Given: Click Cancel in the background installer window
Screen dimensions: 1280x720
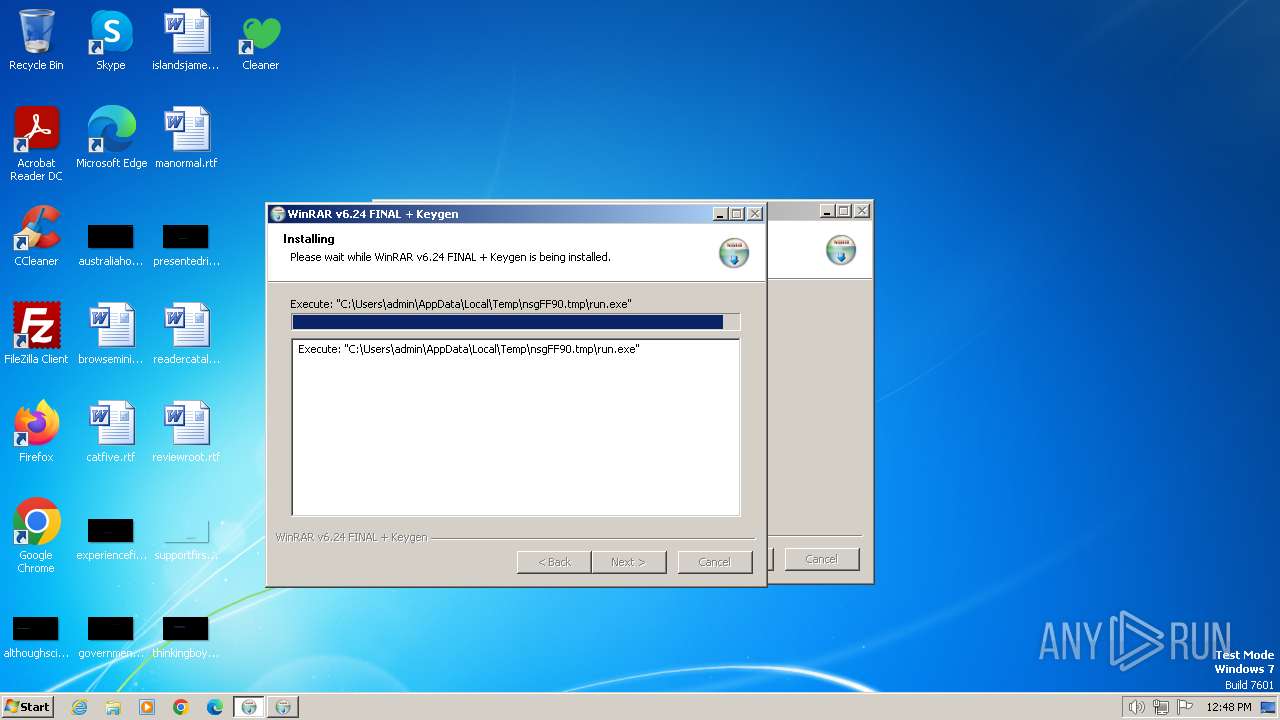Looking at the screenshot, I should point(821,559).
